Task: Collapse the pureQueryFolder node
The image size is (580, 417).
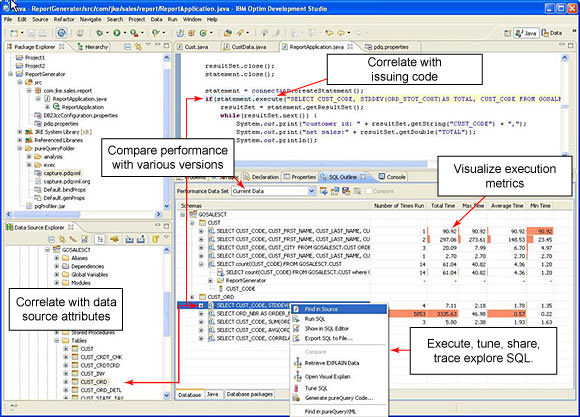Action: tap(20, 148)
